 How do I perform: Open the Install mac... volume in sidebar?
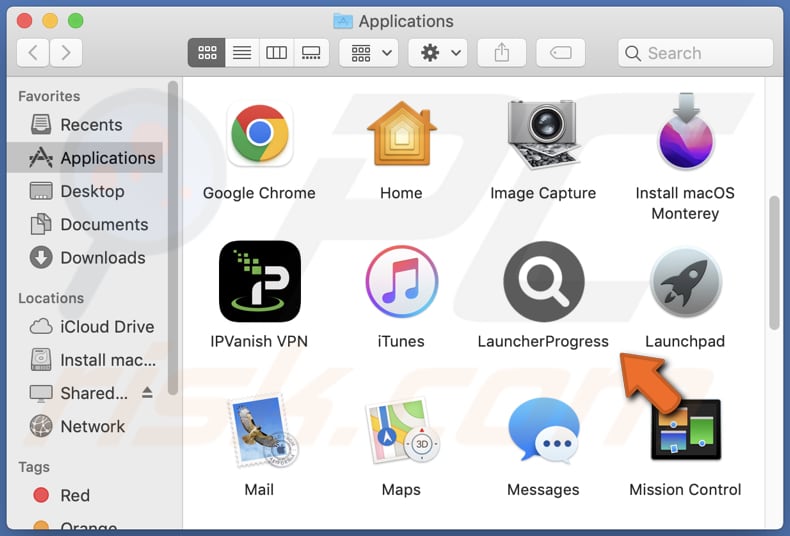pos(86,360)
